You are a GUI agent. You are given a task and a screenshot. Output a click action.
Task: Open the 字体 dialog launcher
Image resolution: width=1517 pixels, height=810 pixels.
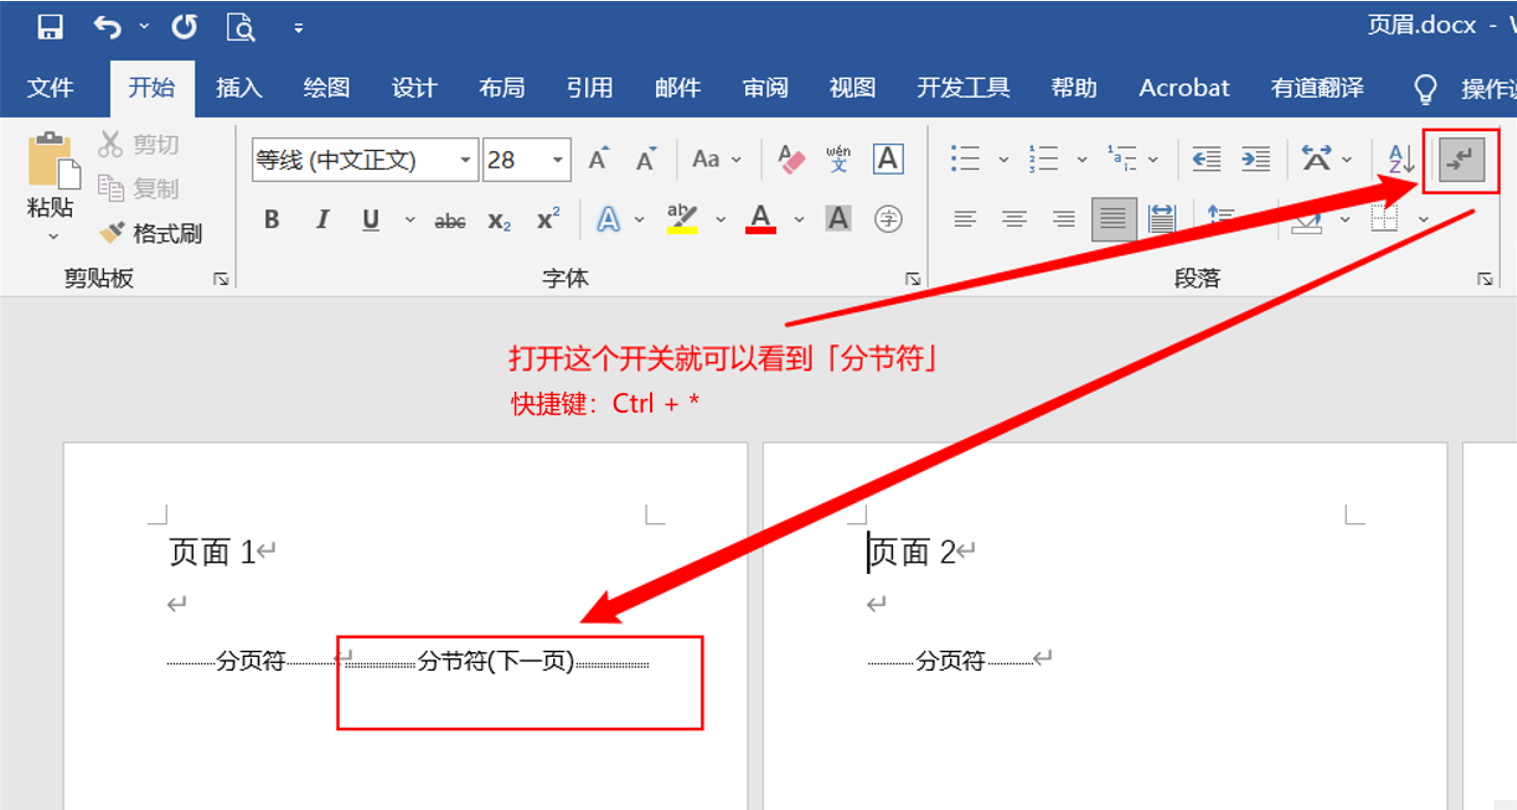click(x=912, y=279)
